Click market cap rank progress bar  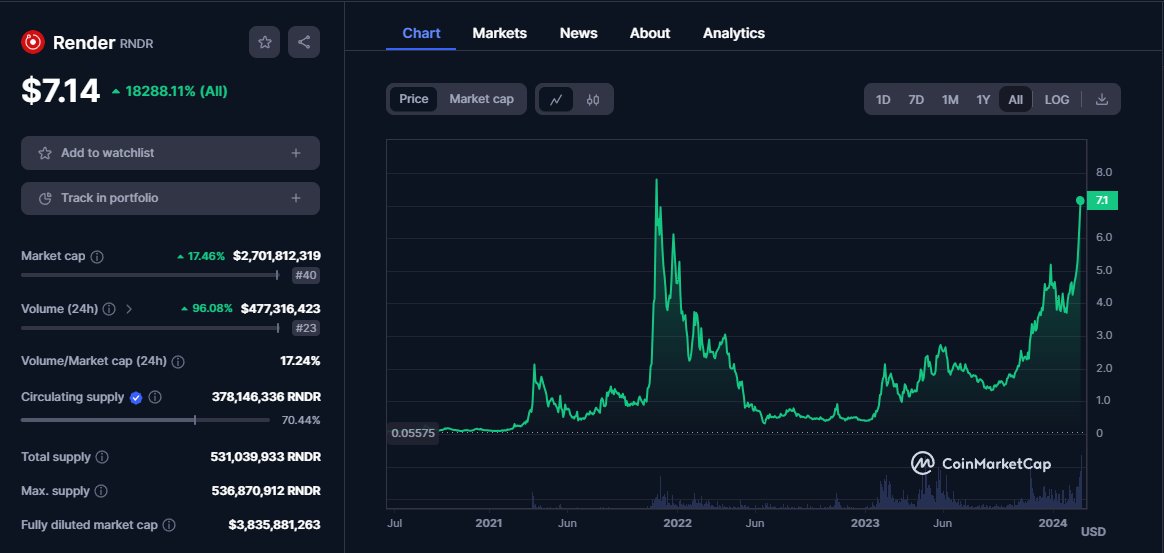[x=149, y=275]
